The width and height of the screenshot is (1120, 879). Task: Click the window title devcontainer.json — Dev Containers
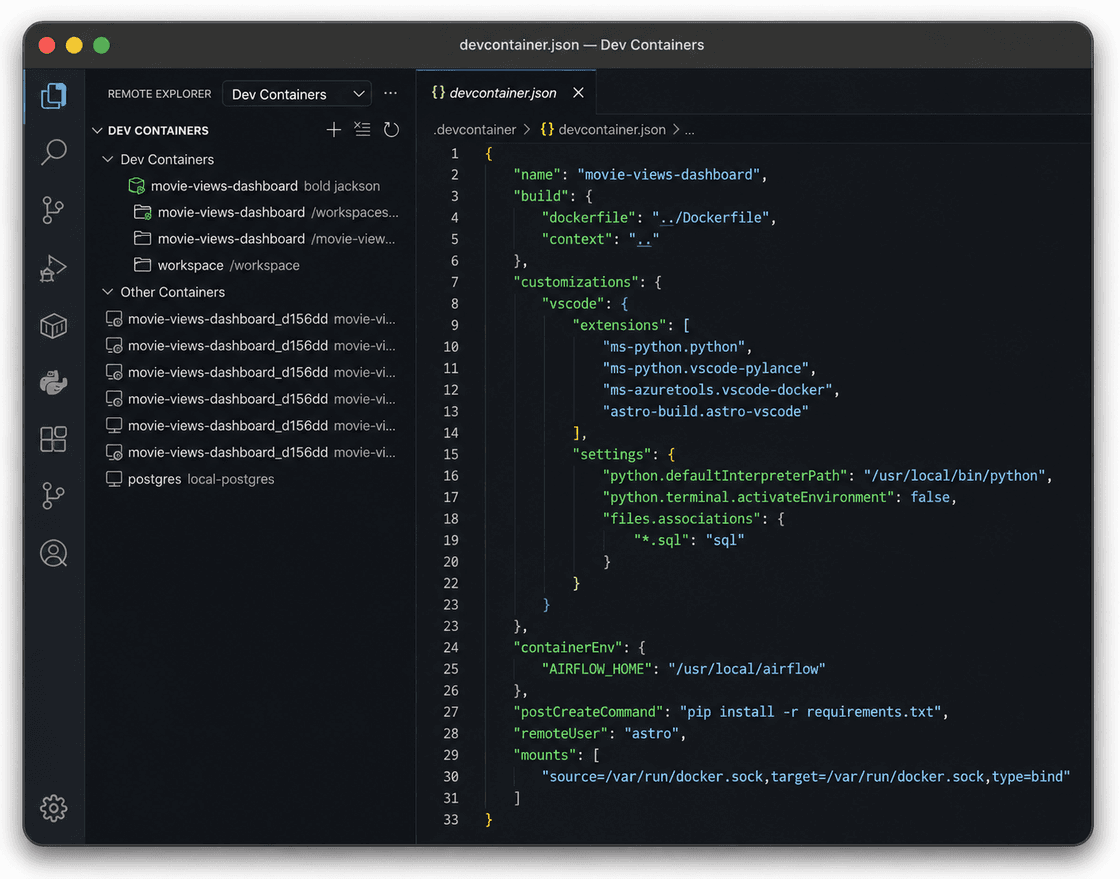tap(581, 45)
